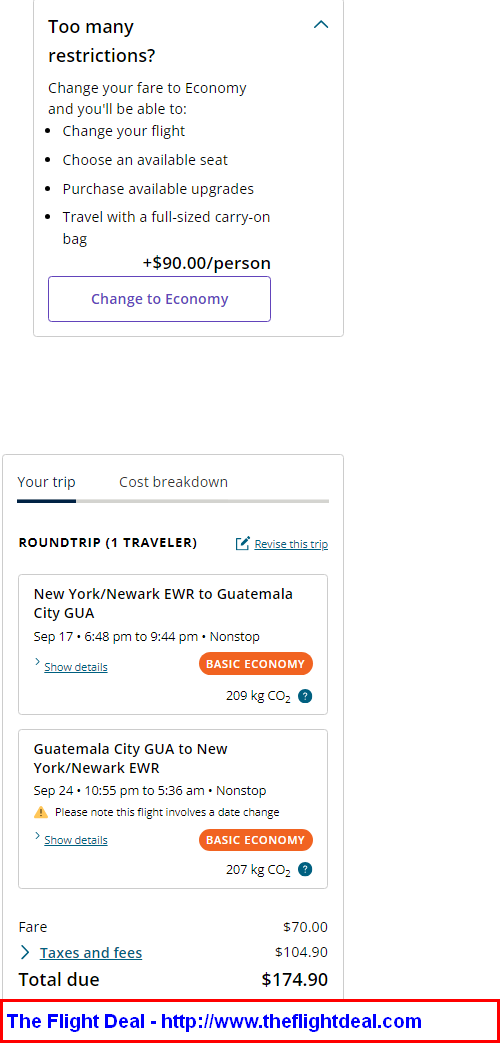Screen dimensions: 500x1043
Task: Click the Basic Economy badge on the Sep 24 flight
Action: (x=255, y=840)
